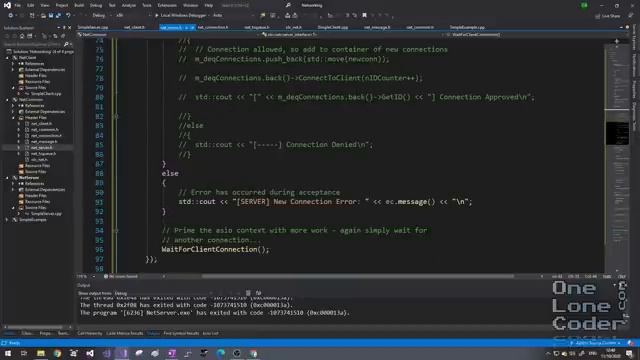Open the Project menu
640x360 pixels.
coord(62,5)
